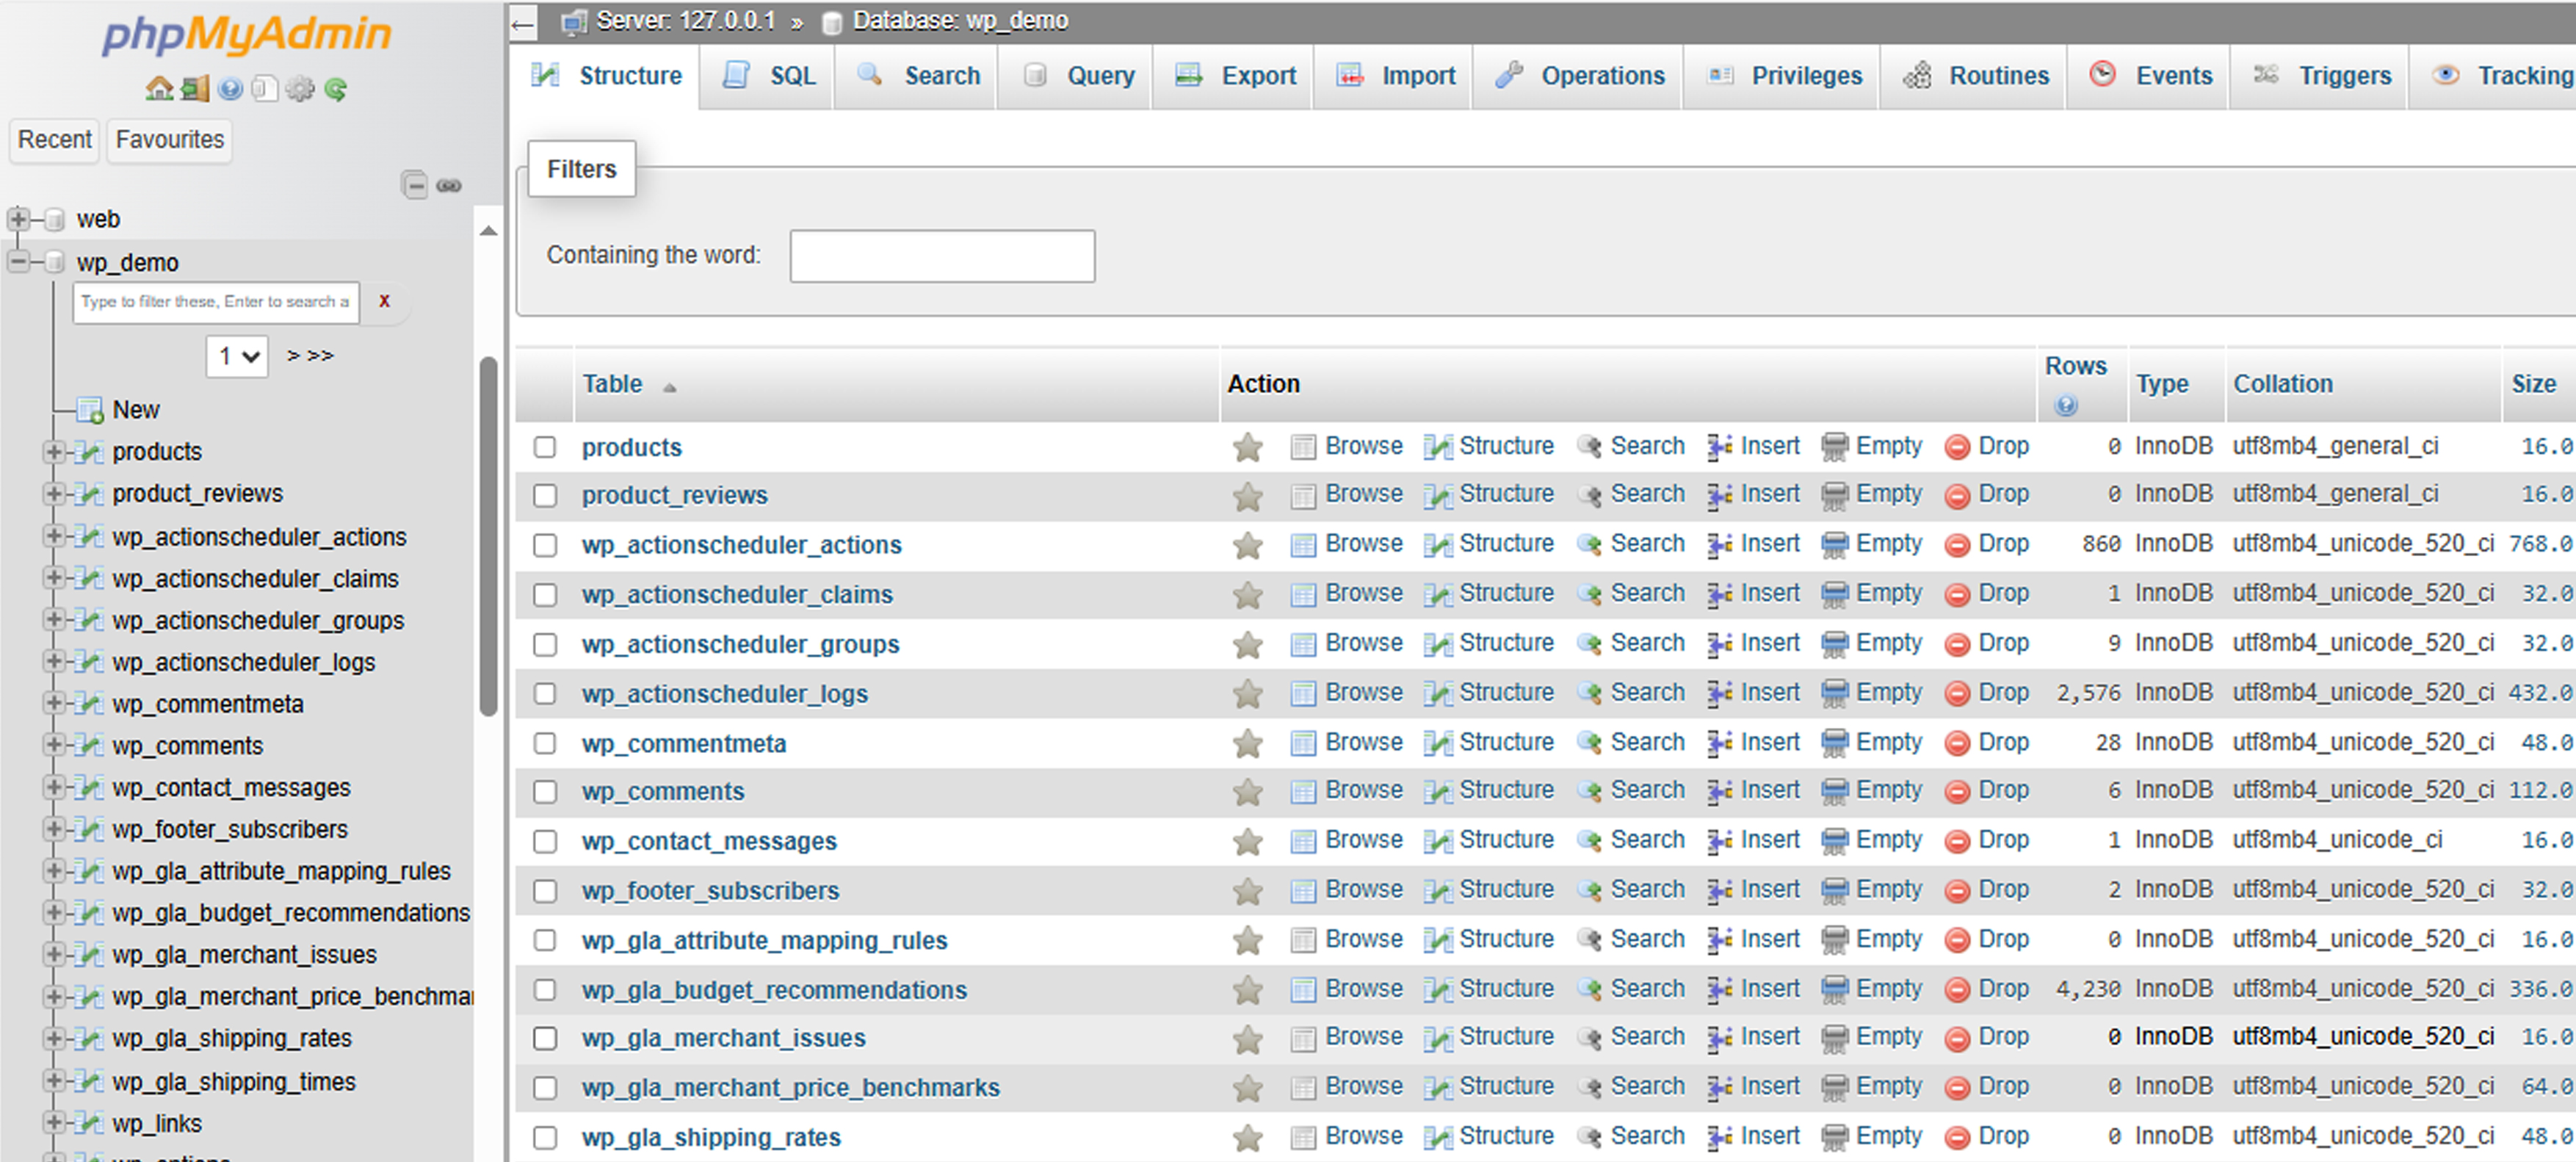Image resolution: width=2576 pixels, height=1162 pixels.
Task: Click Empty for wp_footer_subscribers table
Action: point(1872,890)
